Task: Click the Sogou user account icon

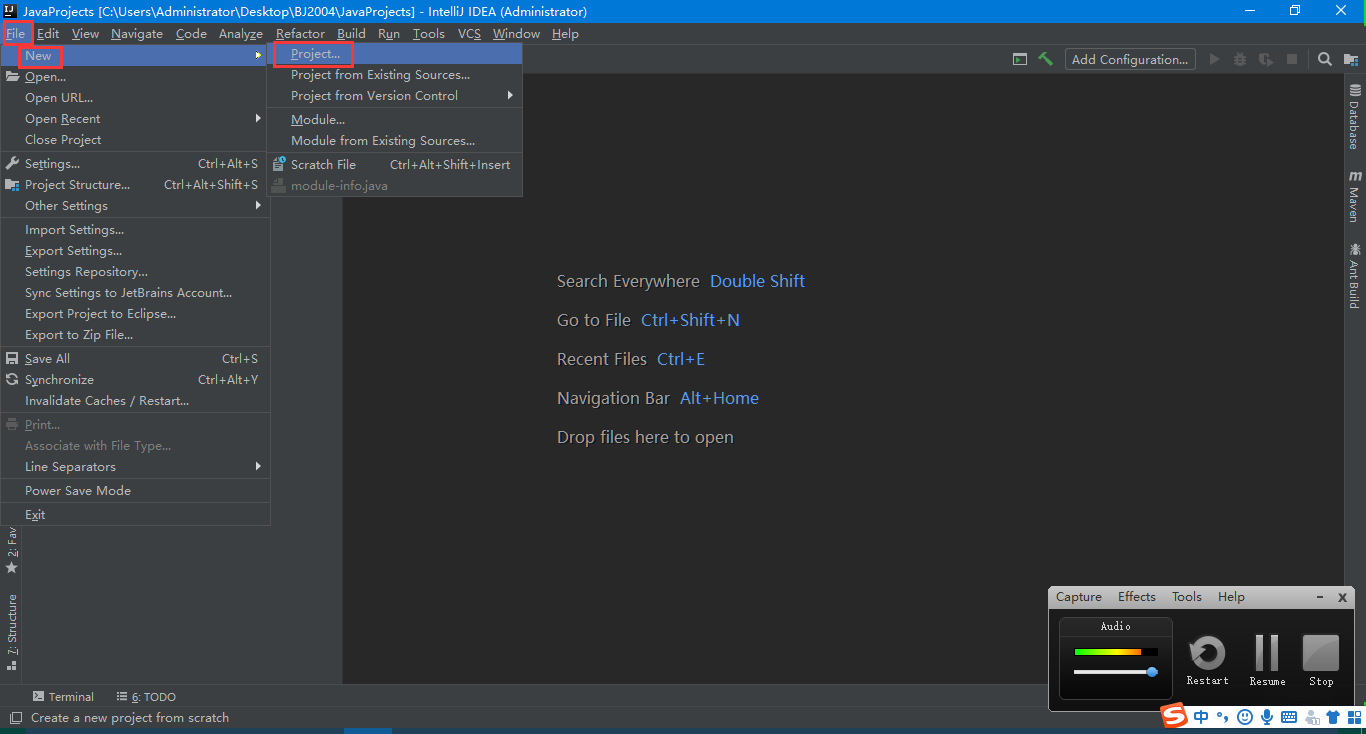Action: [x=1311, y=717]
